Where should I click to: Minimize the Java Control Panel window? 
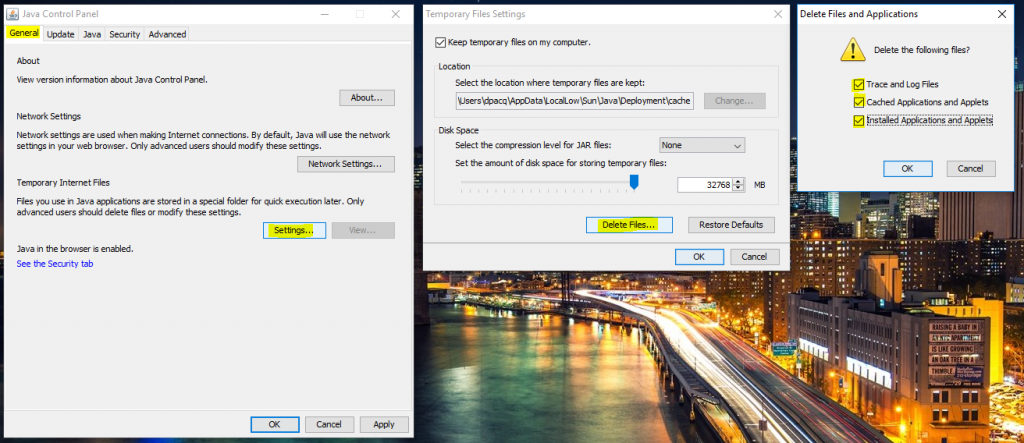pos(323,14)
